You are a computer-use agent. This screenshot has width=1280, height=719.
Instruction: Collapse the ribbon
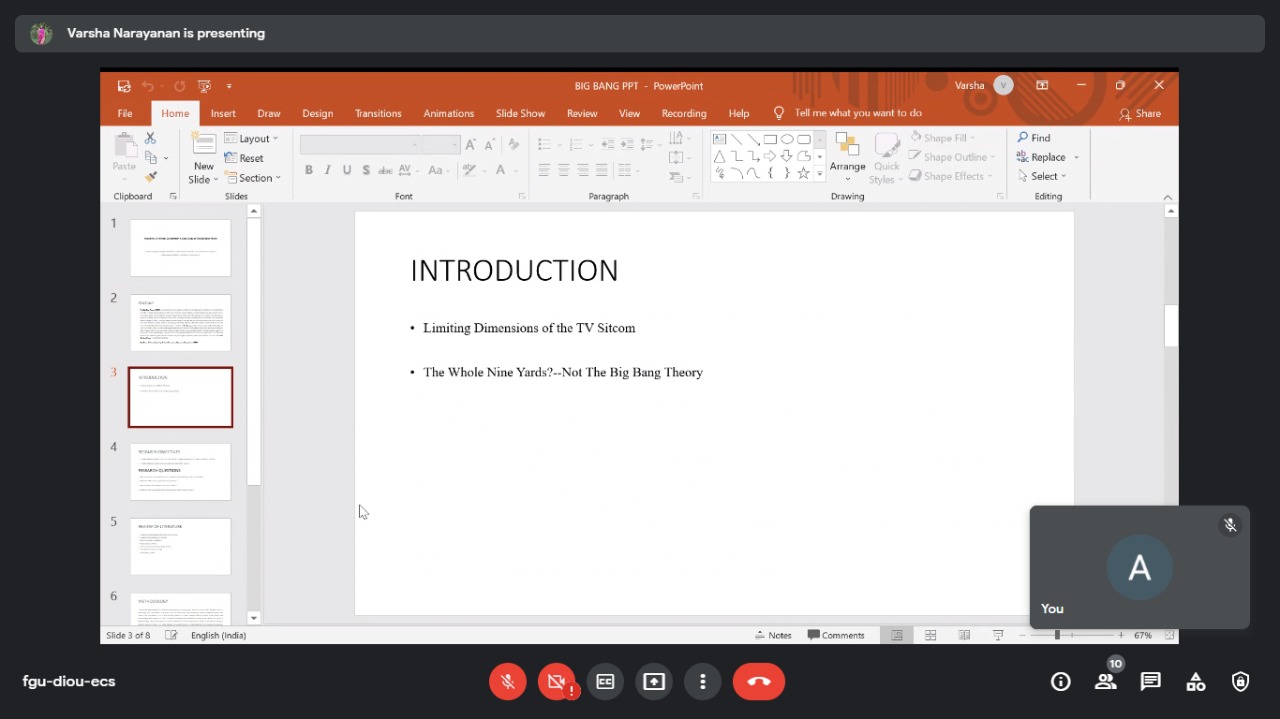click(x=1167, y=197)
